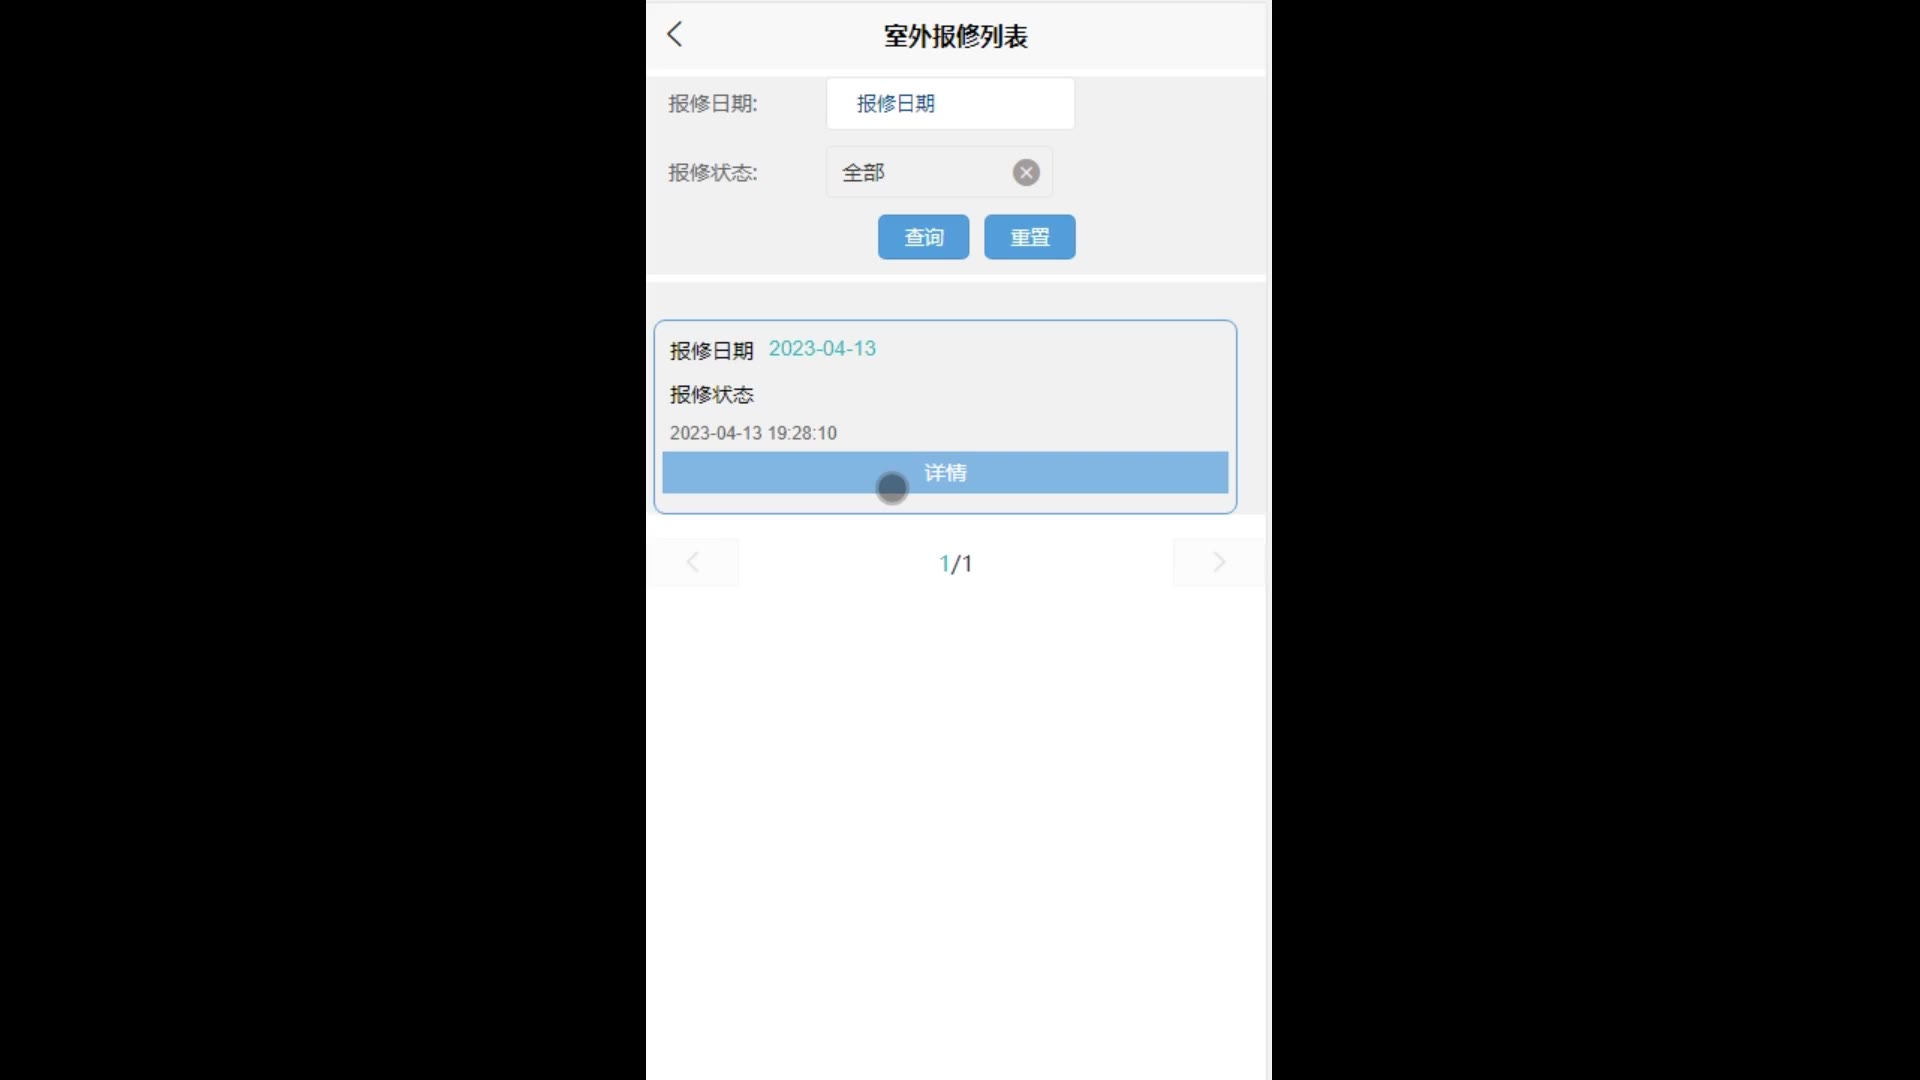Click 报修日期 label inside the record card
The height and width of the screenshot is (1080, 1920).
click(711, 351)
